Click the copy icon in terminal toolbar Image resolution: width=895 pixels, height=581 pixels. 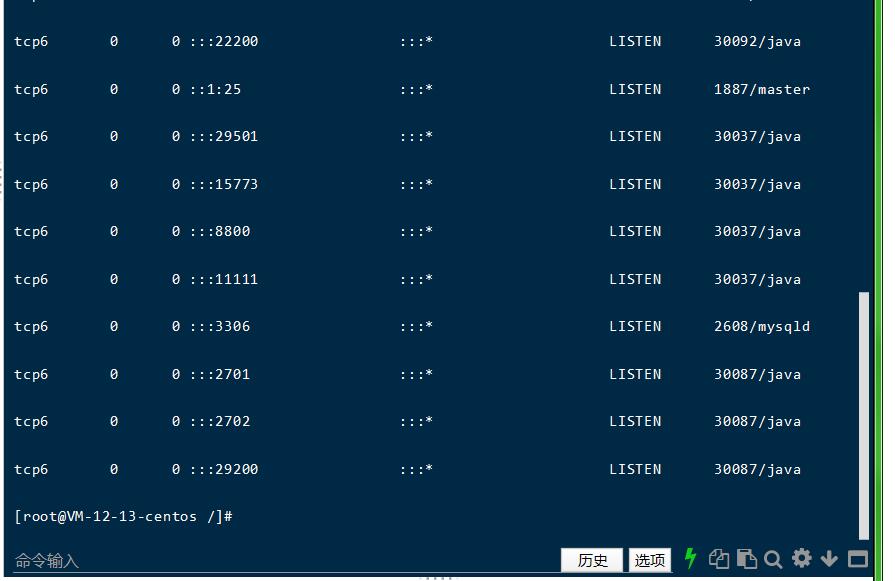point(718,559)
